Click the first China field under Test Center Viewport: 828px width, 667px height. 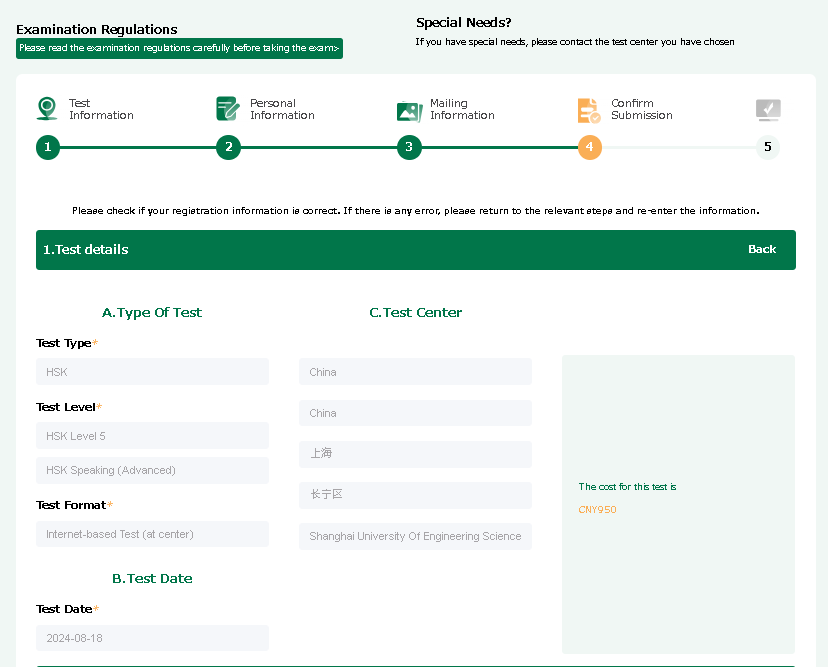[416, 372]
